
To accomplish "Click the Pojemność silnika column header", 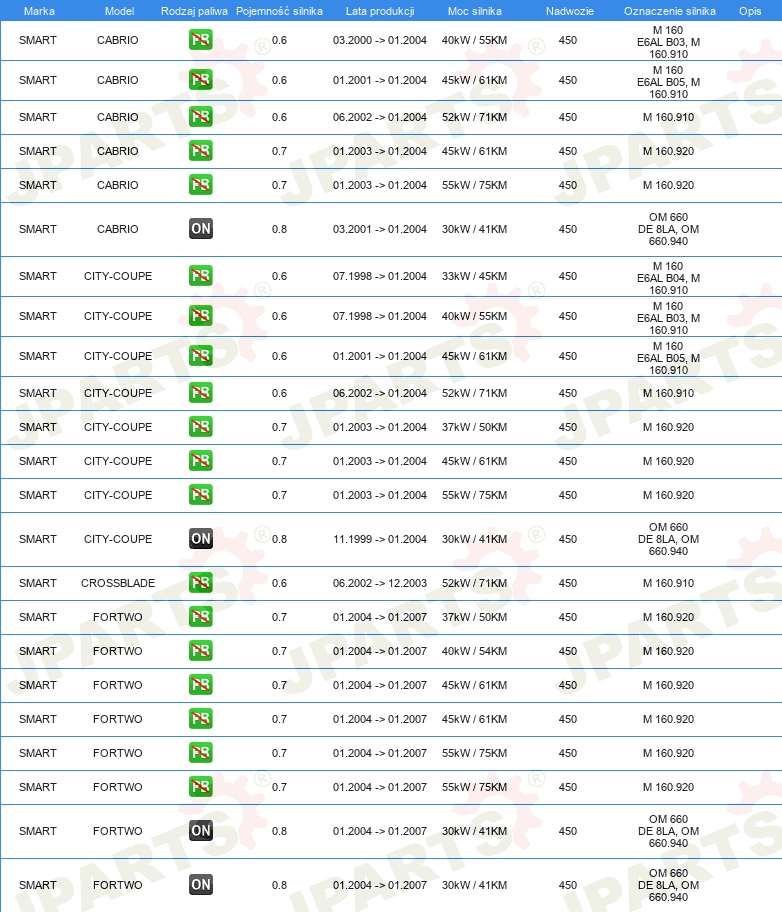I will coord(279,11).
